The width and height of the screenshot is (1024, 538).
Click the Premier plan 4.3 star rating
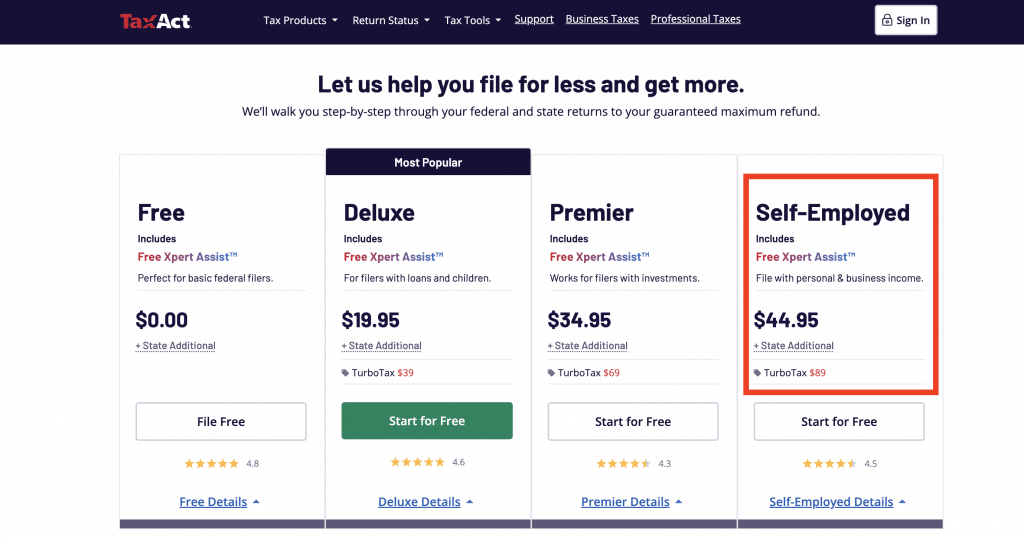coord(633,464)
